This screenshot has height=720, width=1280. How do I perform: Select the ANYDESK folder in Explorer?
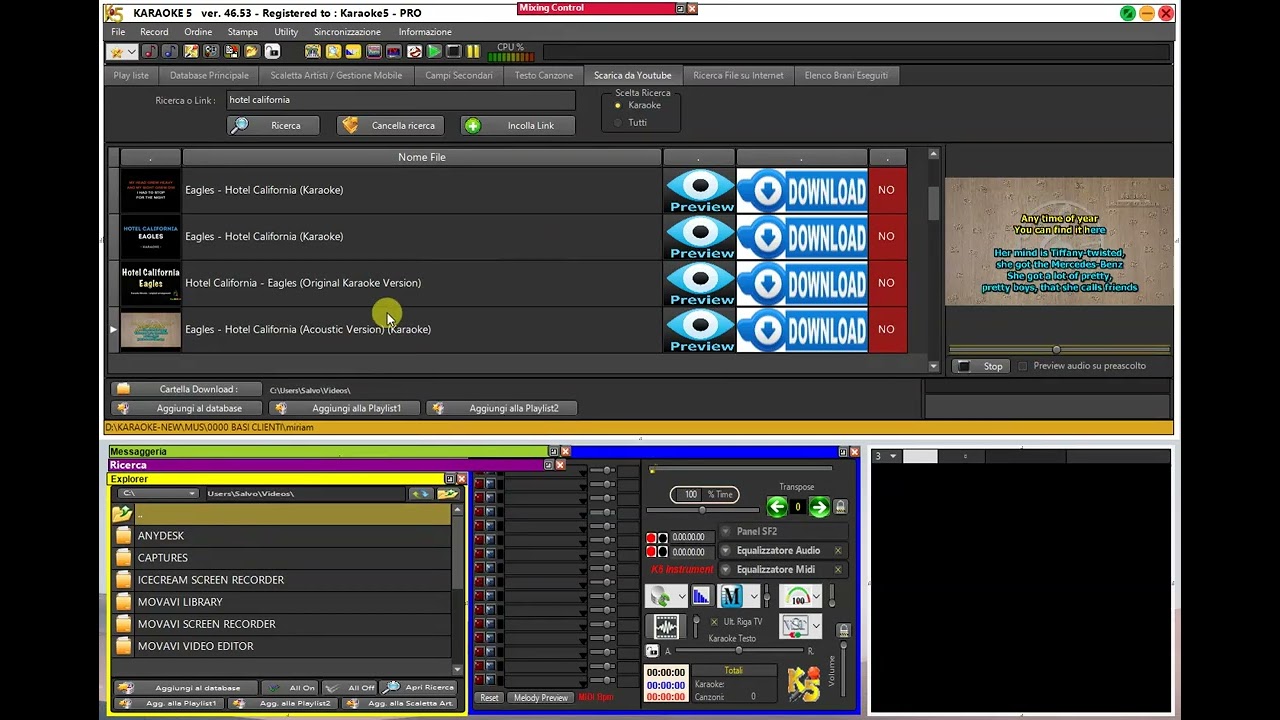point(281,536)
